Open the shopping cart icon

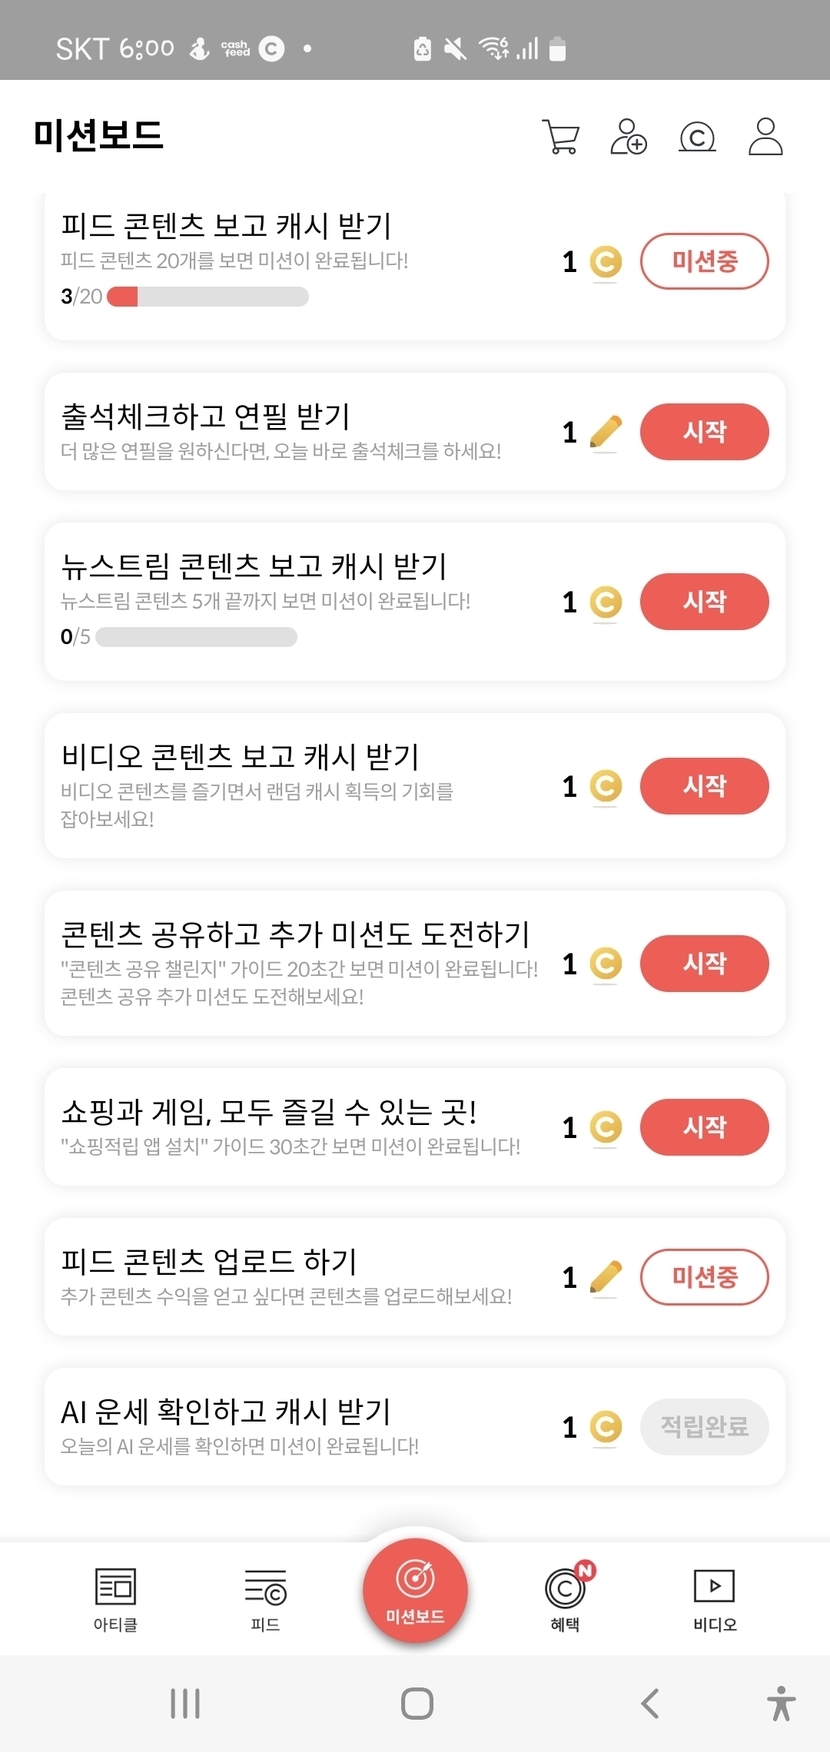click(561, 137)
